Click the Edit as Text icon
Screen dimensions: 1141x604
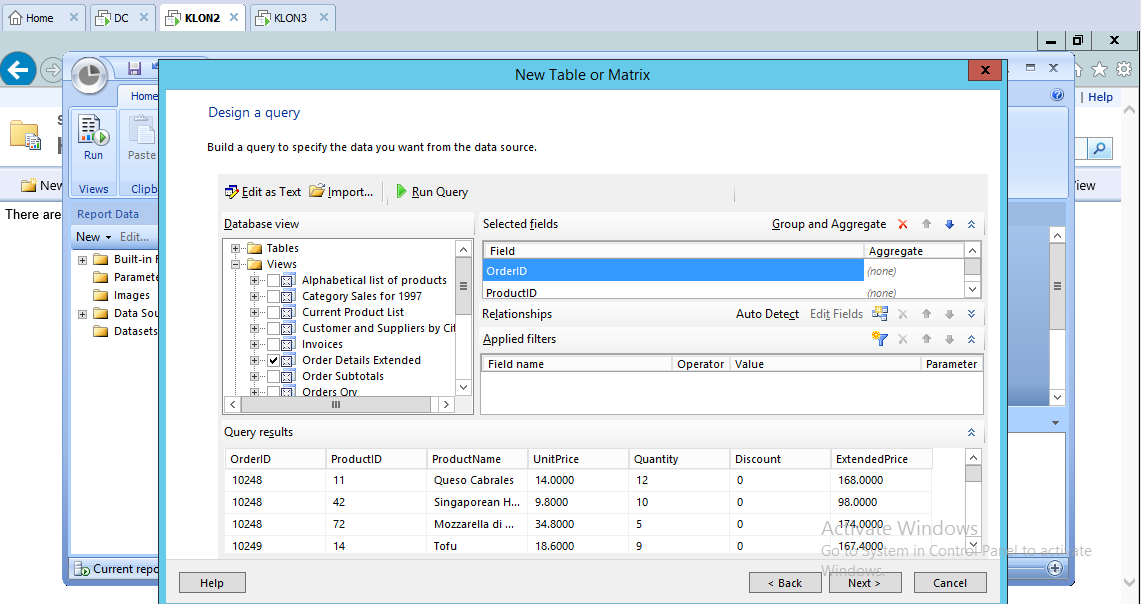(232, 192)
